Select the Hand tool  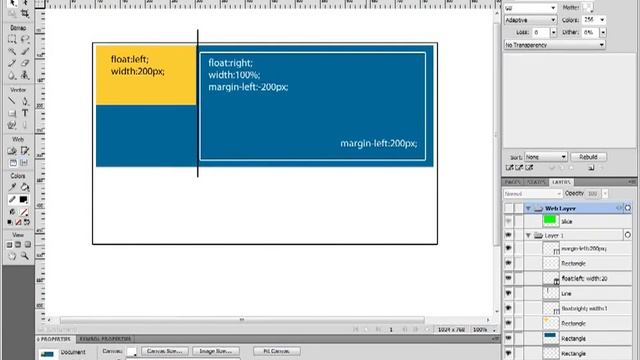coord(12,256)
